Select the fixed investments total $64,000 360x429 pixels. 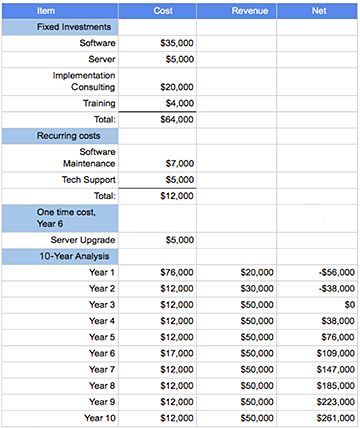(x=157, y=120)
